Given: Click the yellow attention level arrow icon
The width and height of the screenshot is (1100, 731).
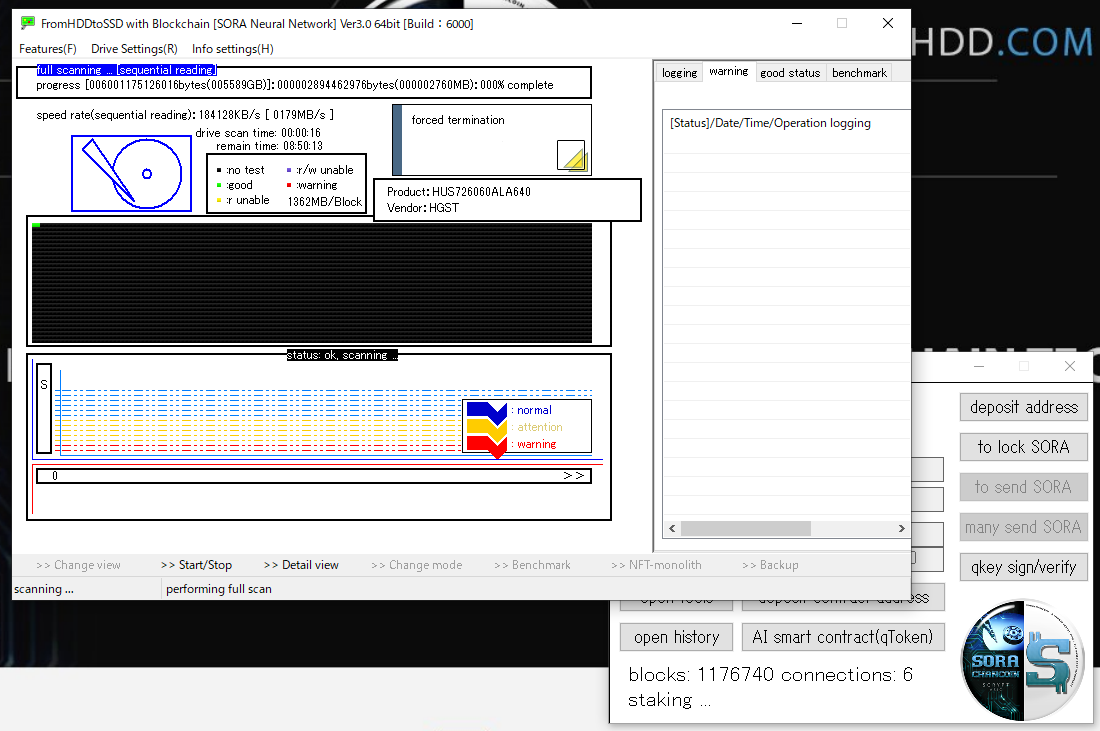Looking at the screenshot, I should 487,427.
